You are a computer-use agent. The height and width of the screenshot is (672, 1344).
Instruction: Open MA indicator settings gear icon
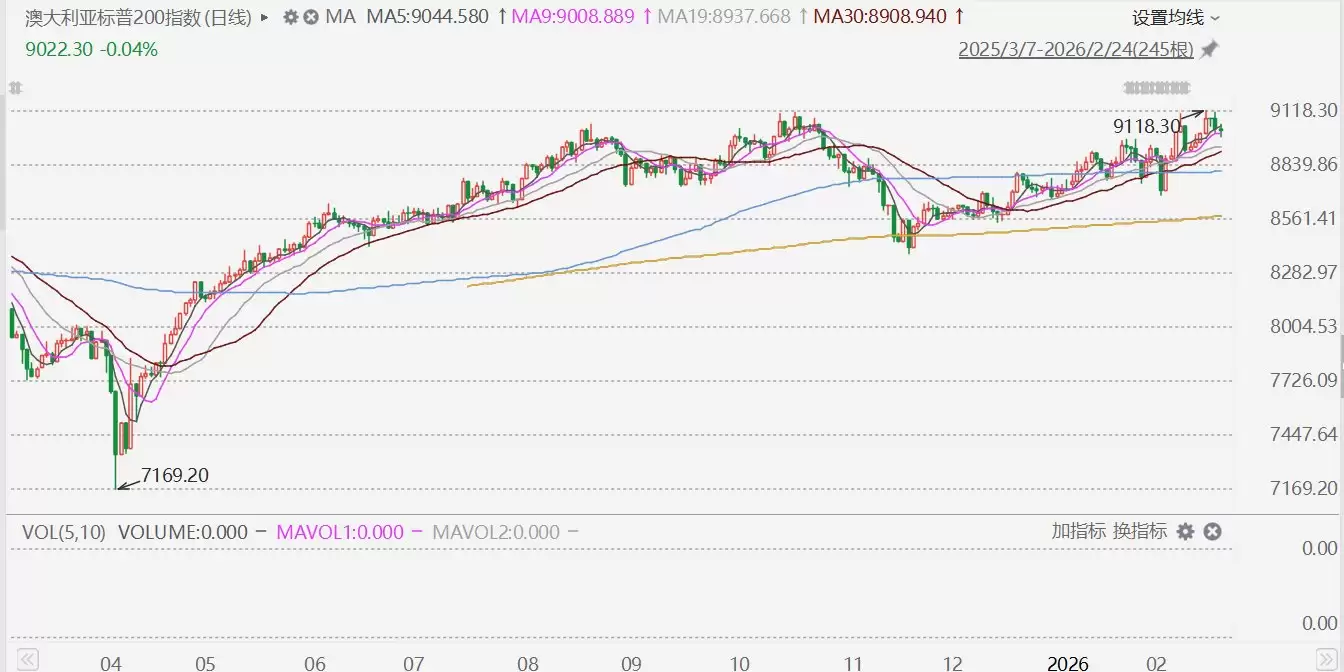[290, 17]
